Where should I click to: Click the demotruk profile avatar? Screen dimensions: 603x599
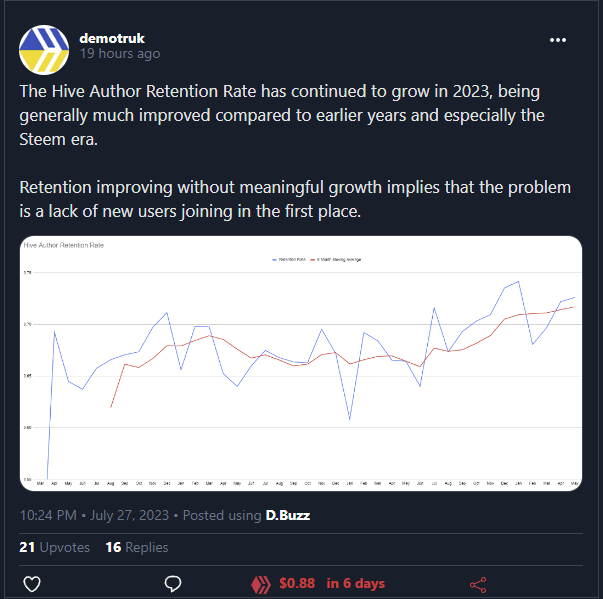pos(44,50)
